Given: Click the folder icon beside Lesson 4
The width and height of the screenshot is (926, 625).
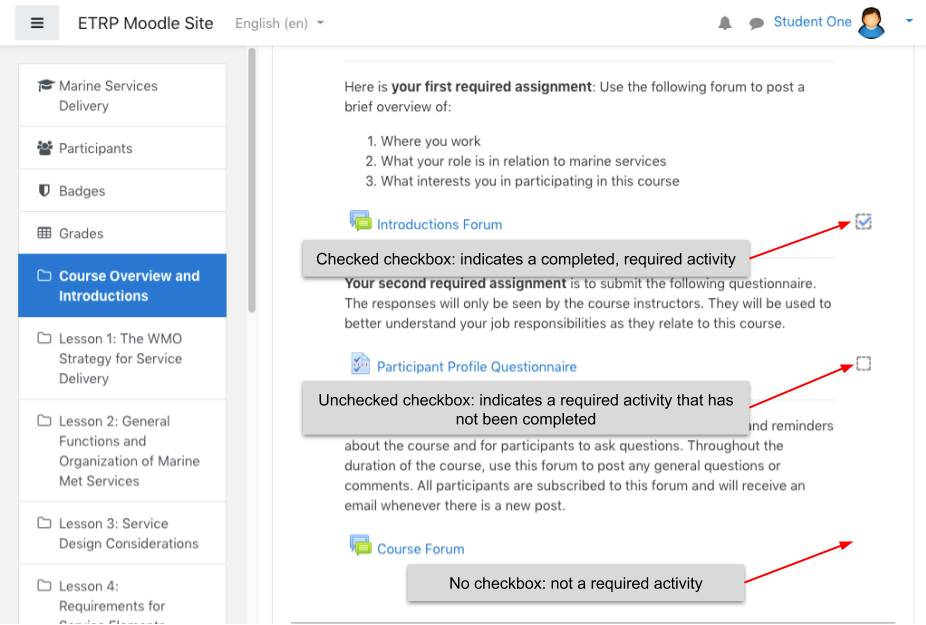Looking at the screenshot, I should click(44, 585).
